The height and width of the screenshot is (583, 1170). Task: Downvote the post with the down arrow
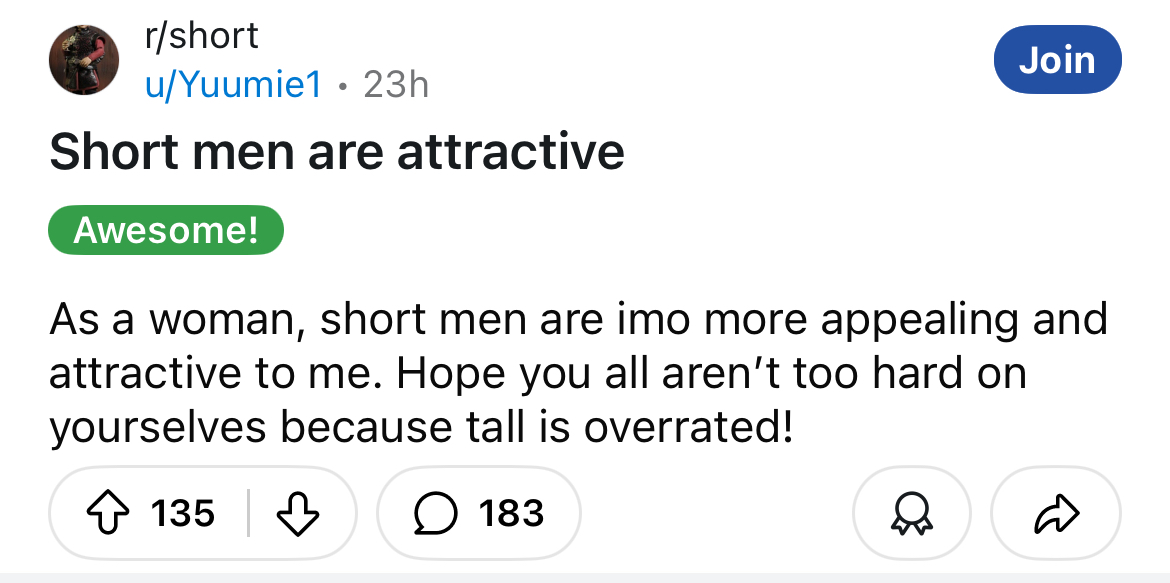[x=296, y=513]
